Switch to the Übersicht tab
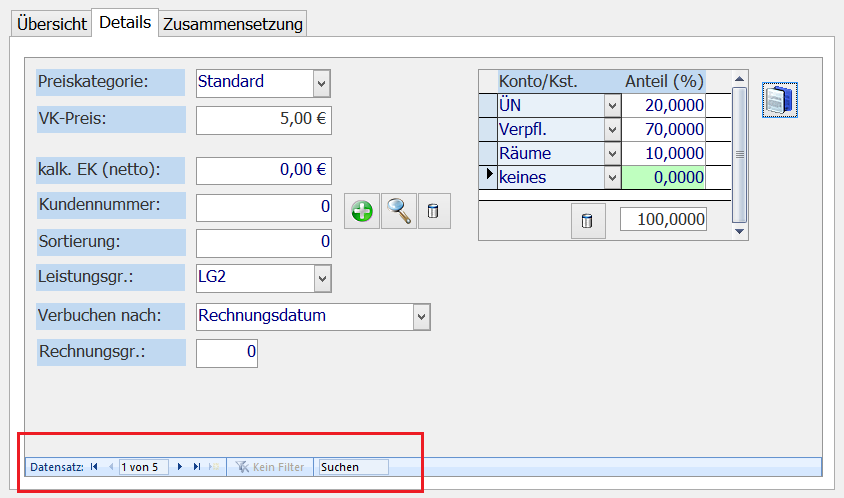Screen dimensions: 844x498 51,24
